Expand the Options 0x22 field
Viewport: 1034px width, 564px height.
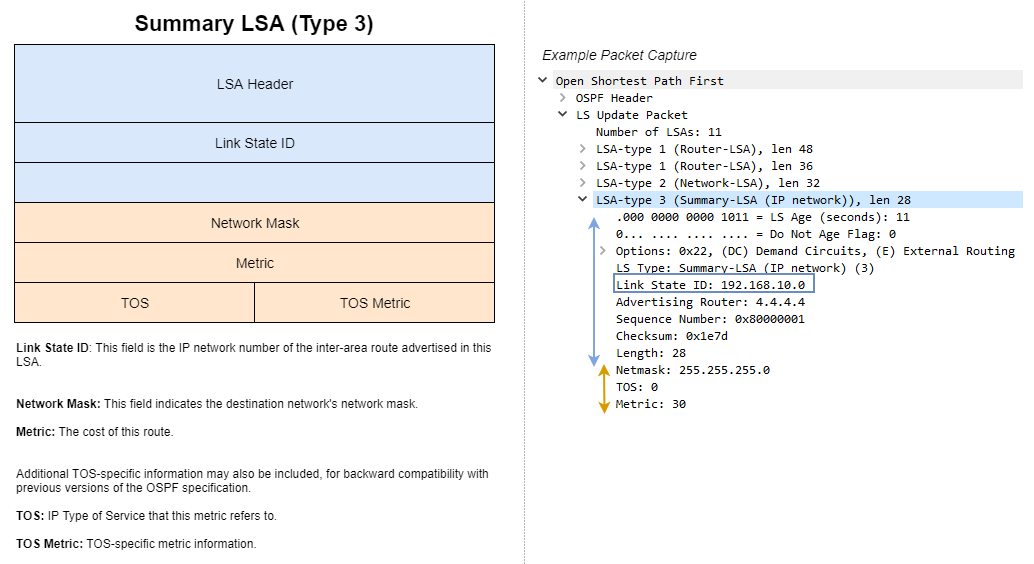[x=602, y=251]
